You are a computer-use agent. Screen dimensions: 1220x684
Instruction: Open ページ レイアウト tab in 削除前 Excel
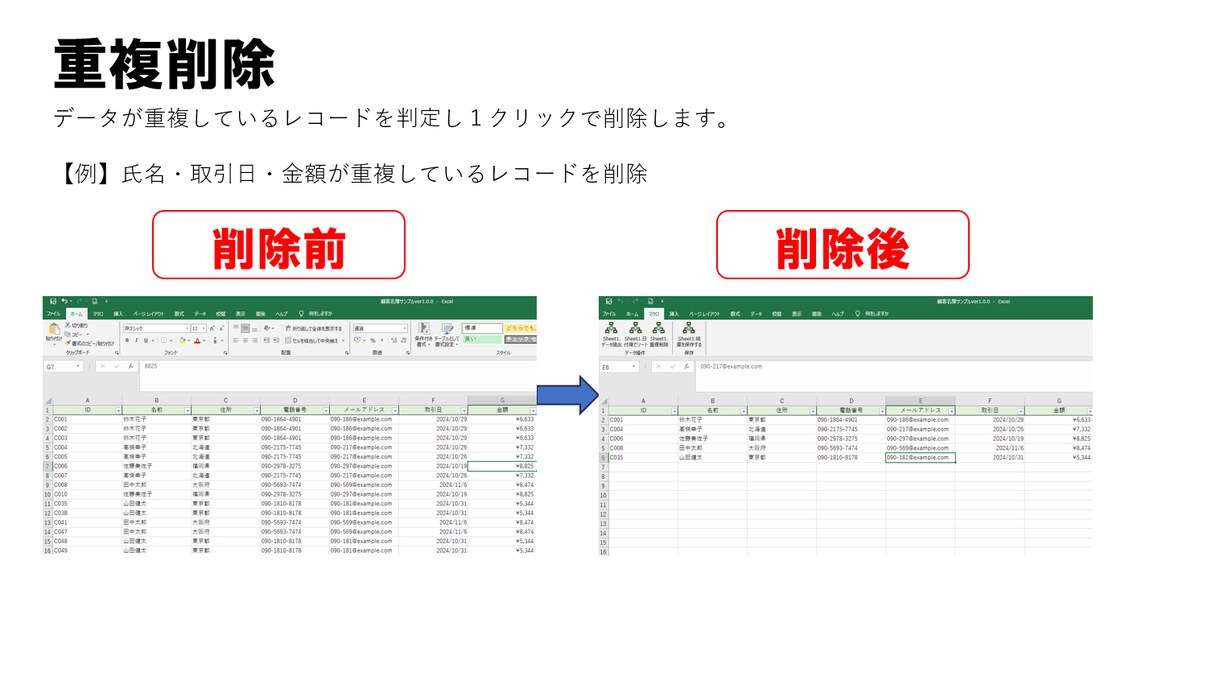click(149, 313)
